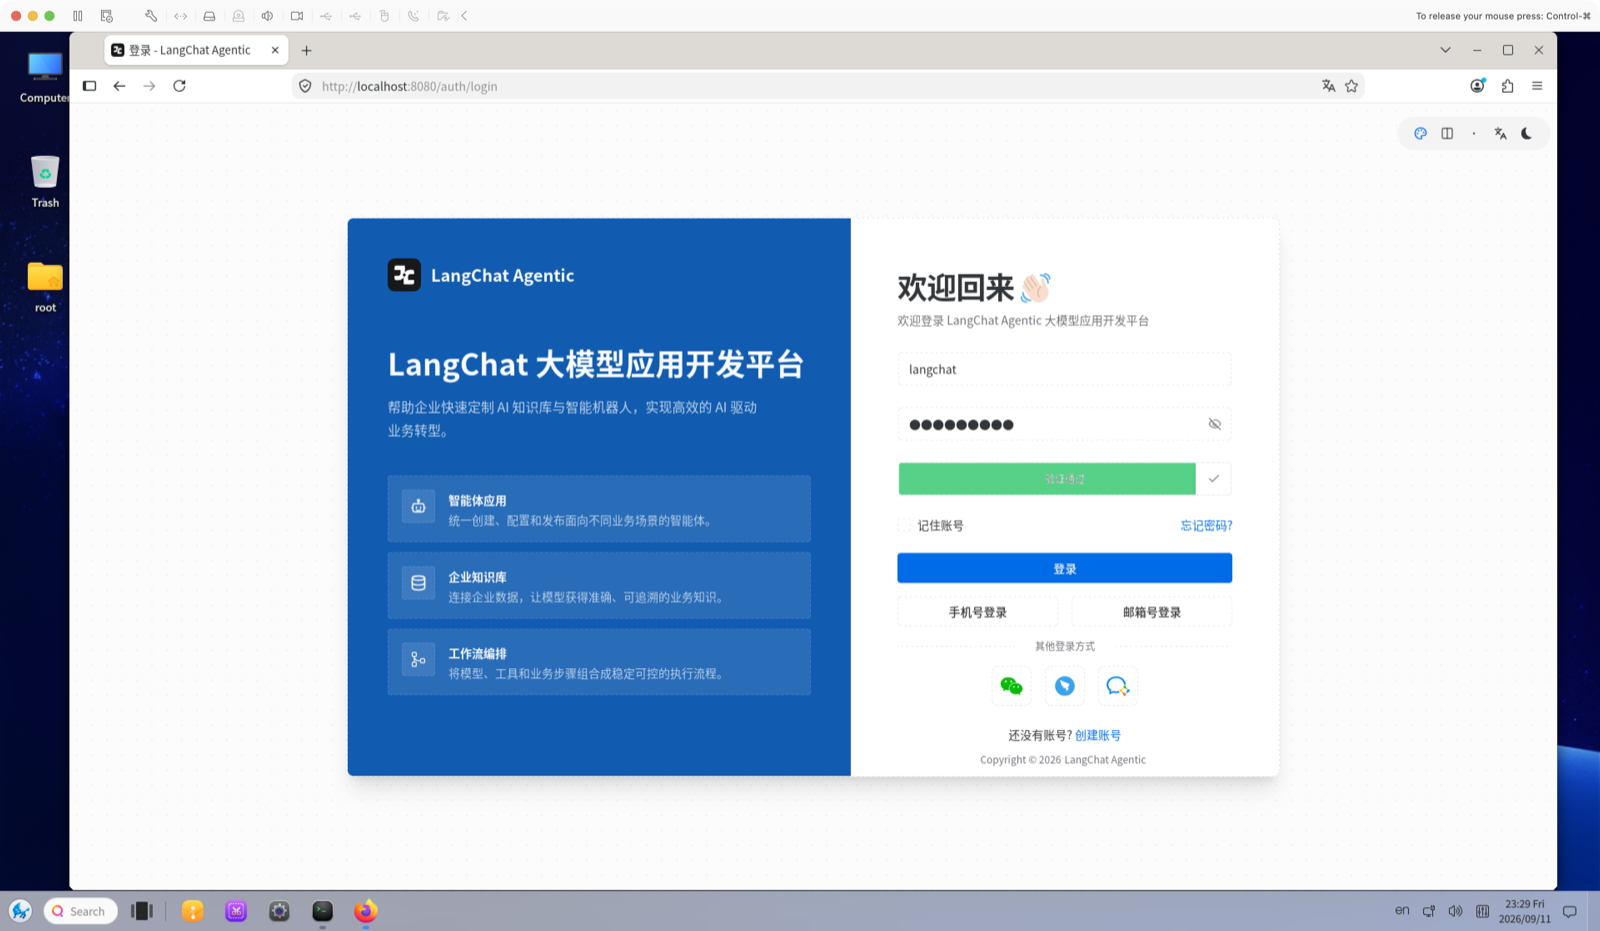Click the 企业知识库 database icon
This screenshot has height=931, width=1600.
point(418,583)
